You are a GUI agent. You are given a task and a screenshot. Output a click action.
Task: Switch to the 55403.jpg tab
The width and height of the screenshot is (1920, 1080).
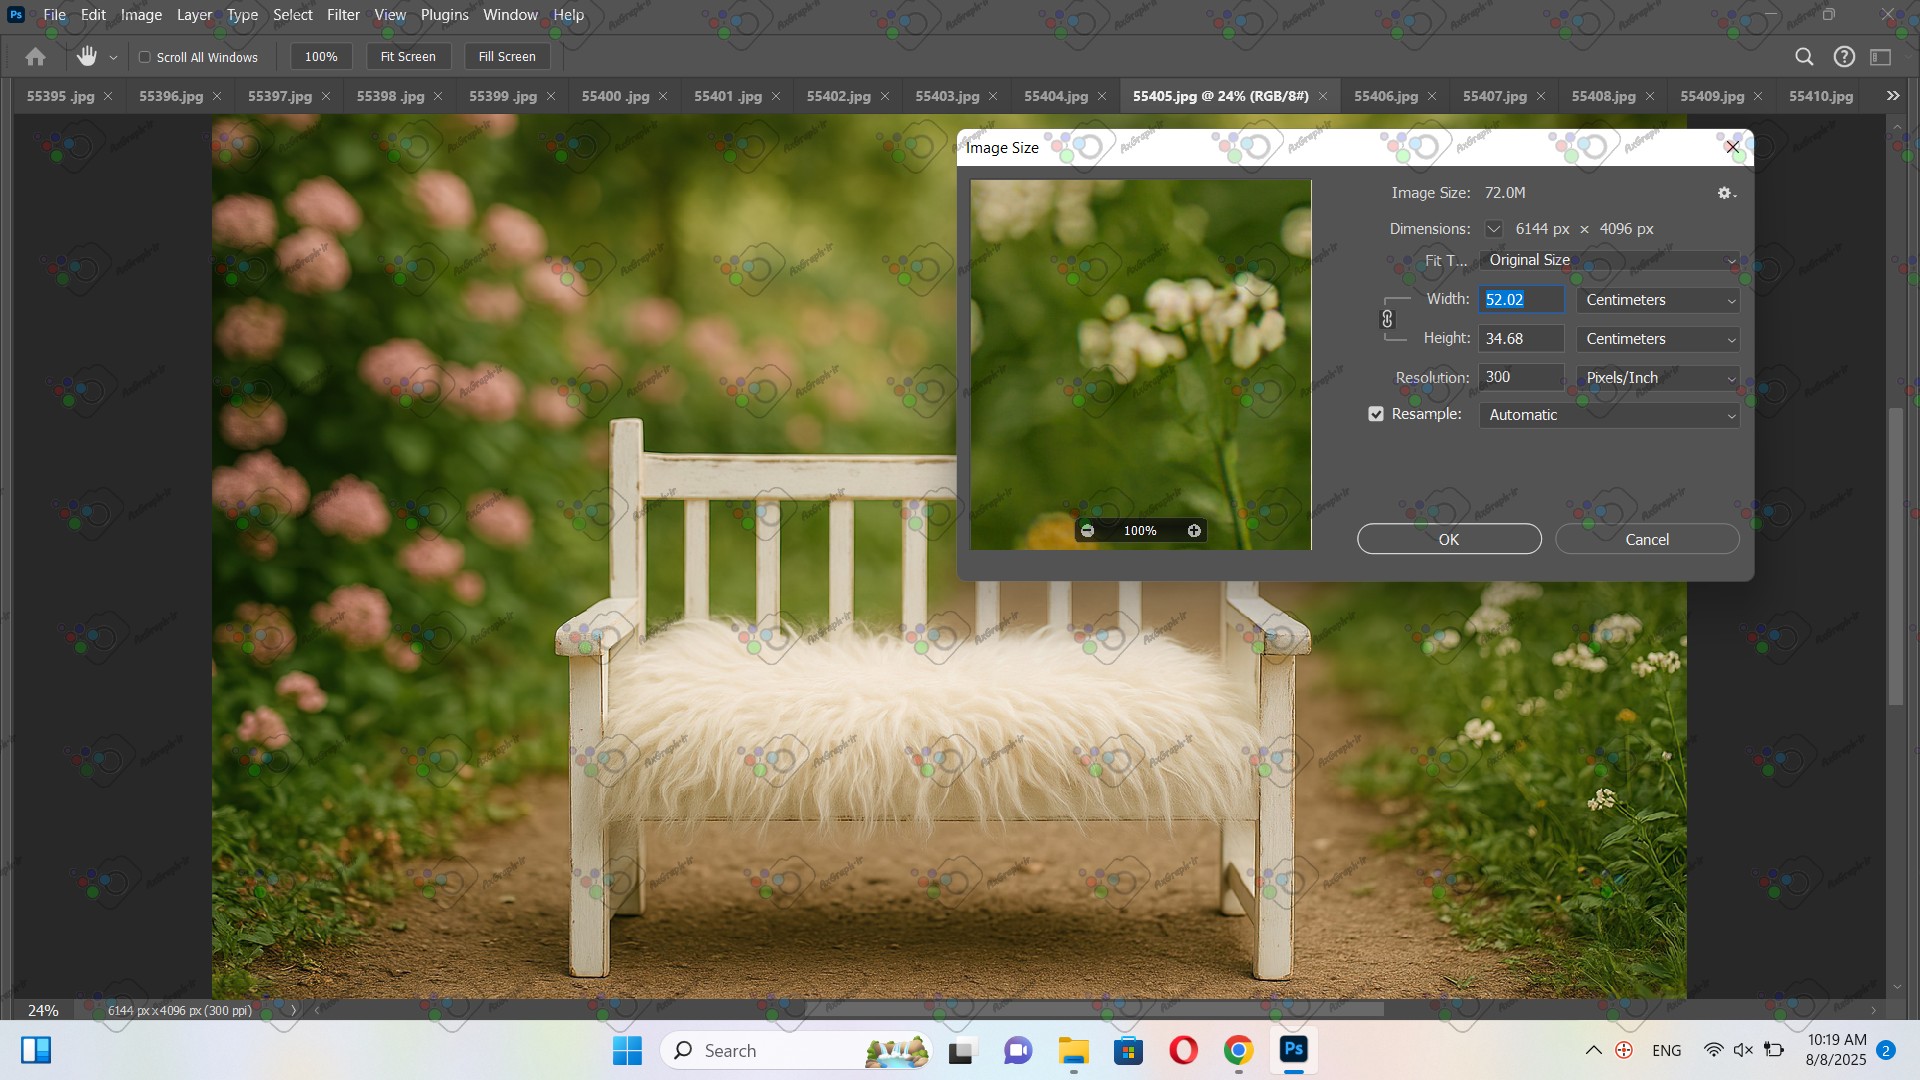pyautogui.click(x=946, y=96)
